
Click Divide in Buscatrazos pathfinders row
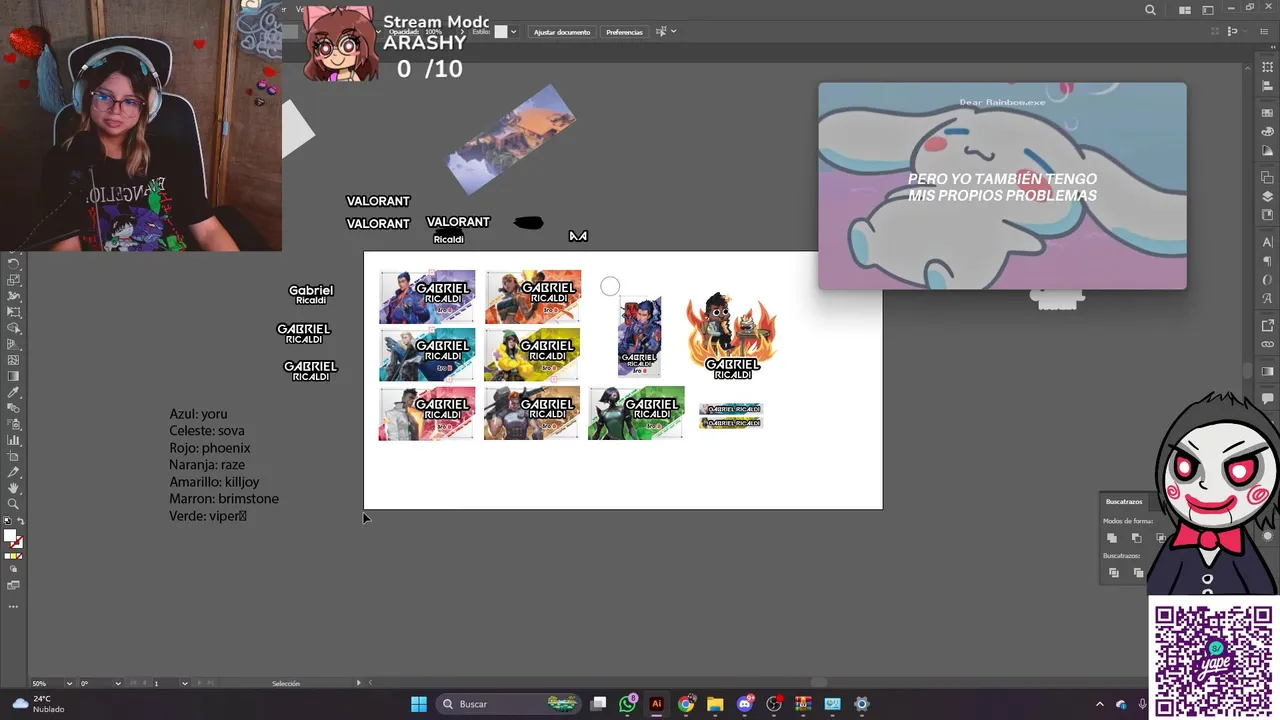coord(1114,573)
